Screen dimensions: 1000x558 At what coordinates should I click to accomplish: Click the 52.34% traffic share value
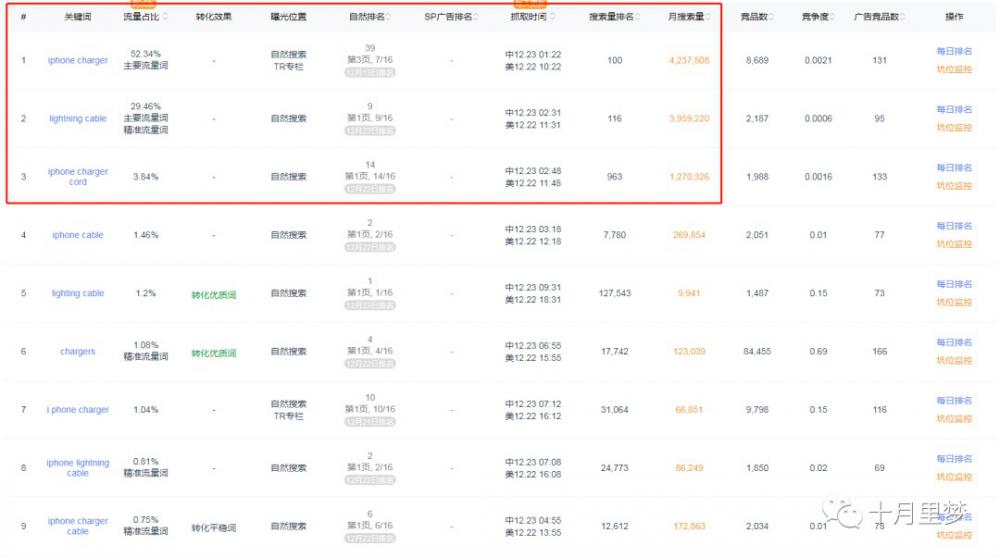click(x=145, y=54)
